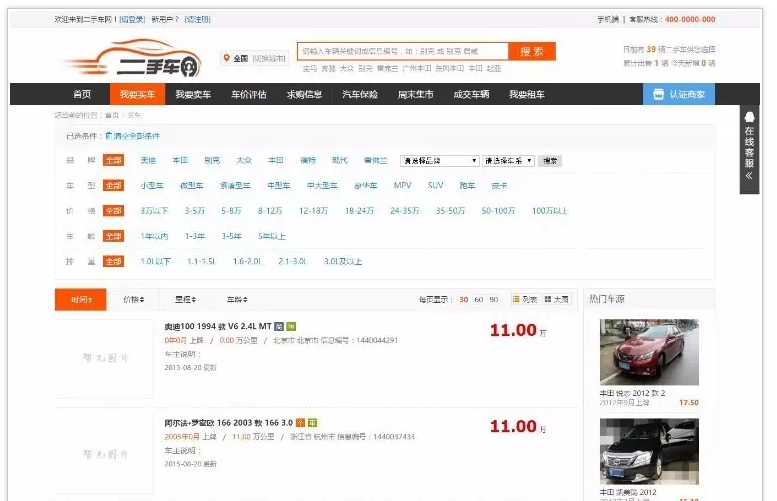Open the 请选择车系 series dropdown

(x=509, y=160)
